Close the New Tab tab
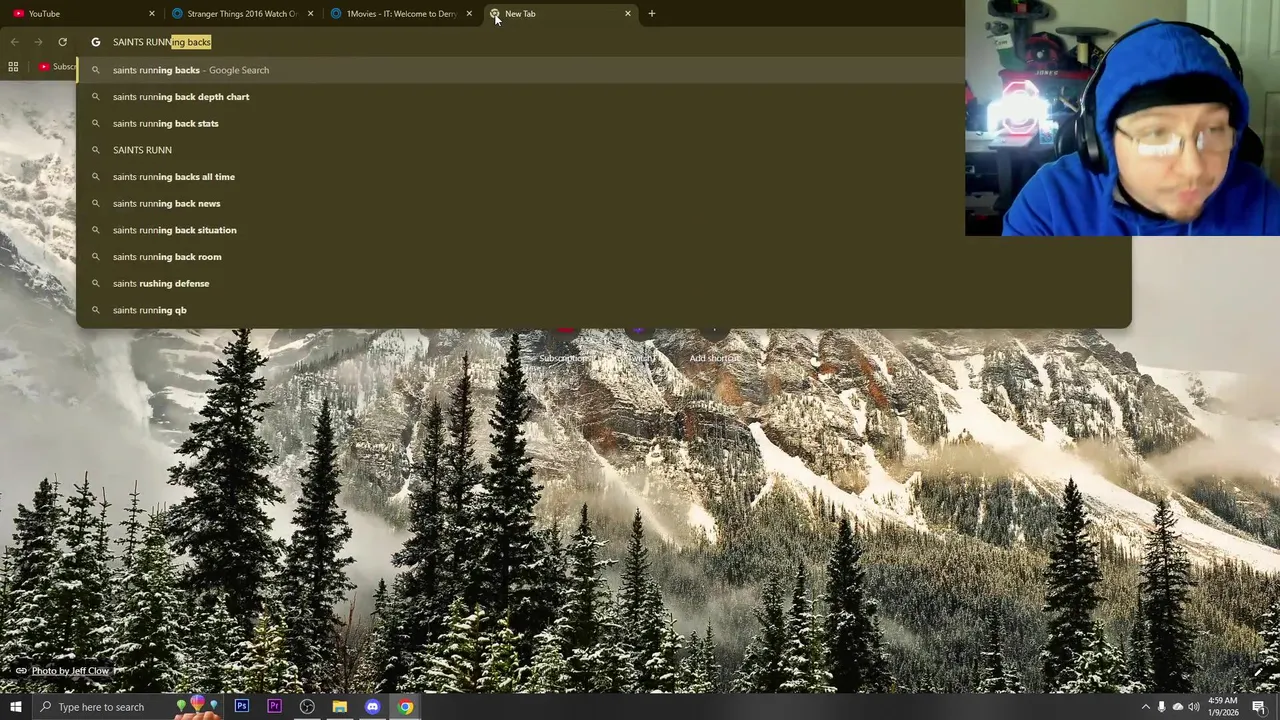 tap(628, 14)
